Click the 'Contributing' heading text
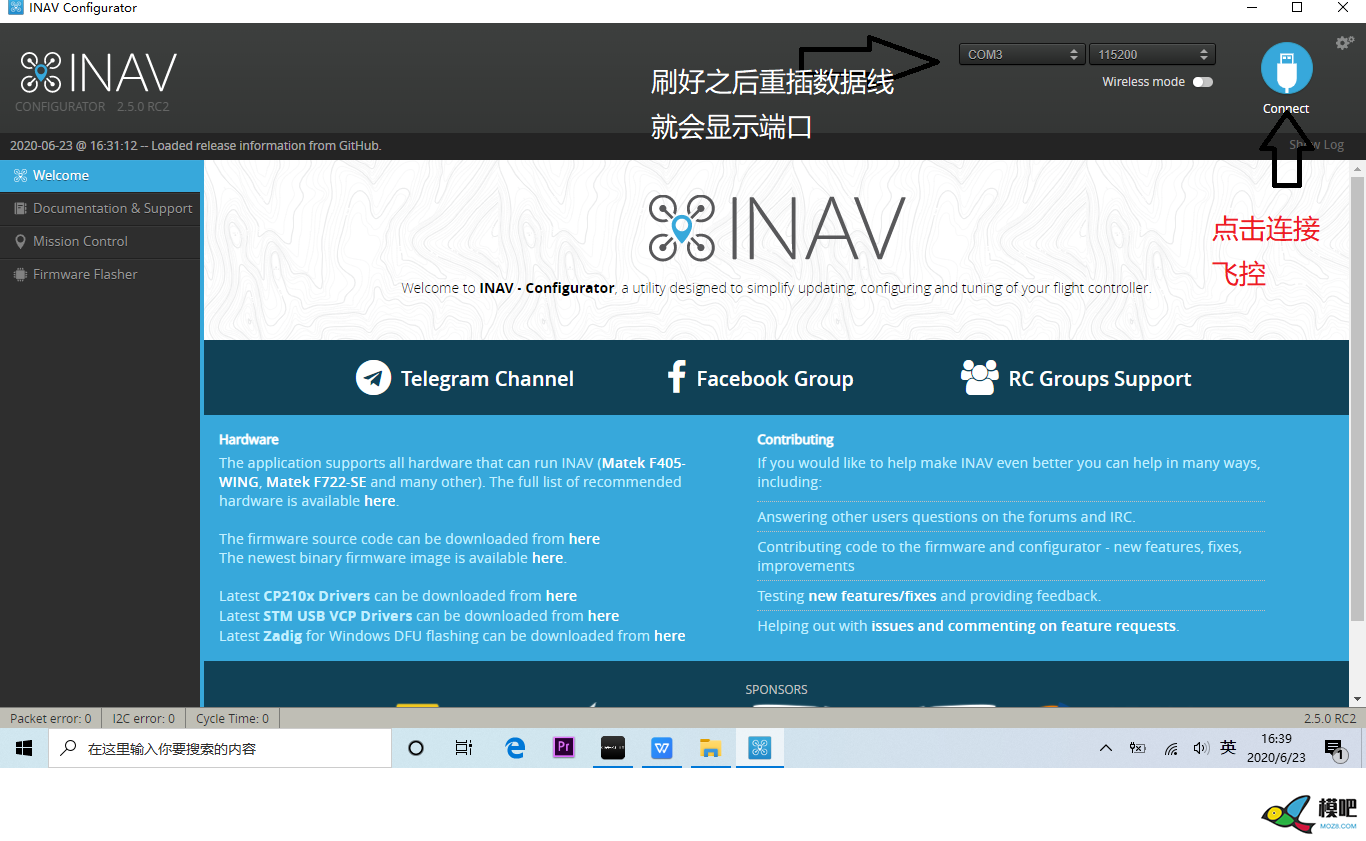This screenshot has width=1366, height=841. click(795, 439)
